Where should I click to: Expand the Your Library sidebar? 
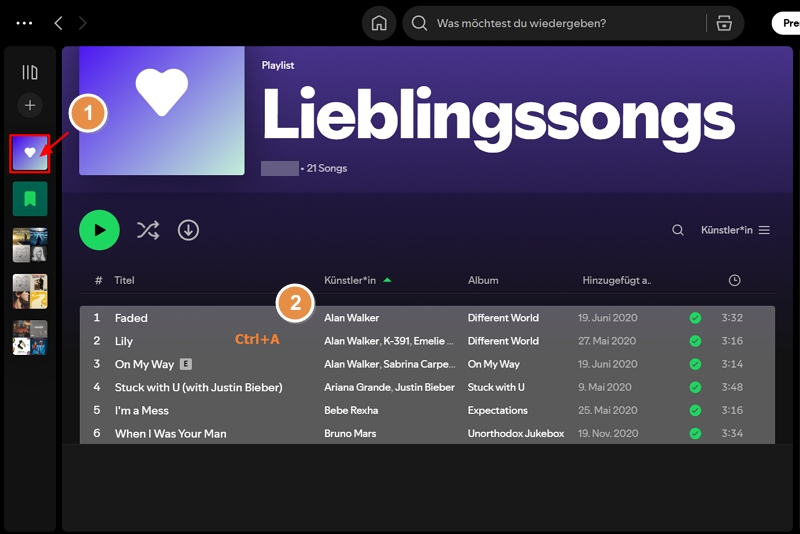point(30,72)
